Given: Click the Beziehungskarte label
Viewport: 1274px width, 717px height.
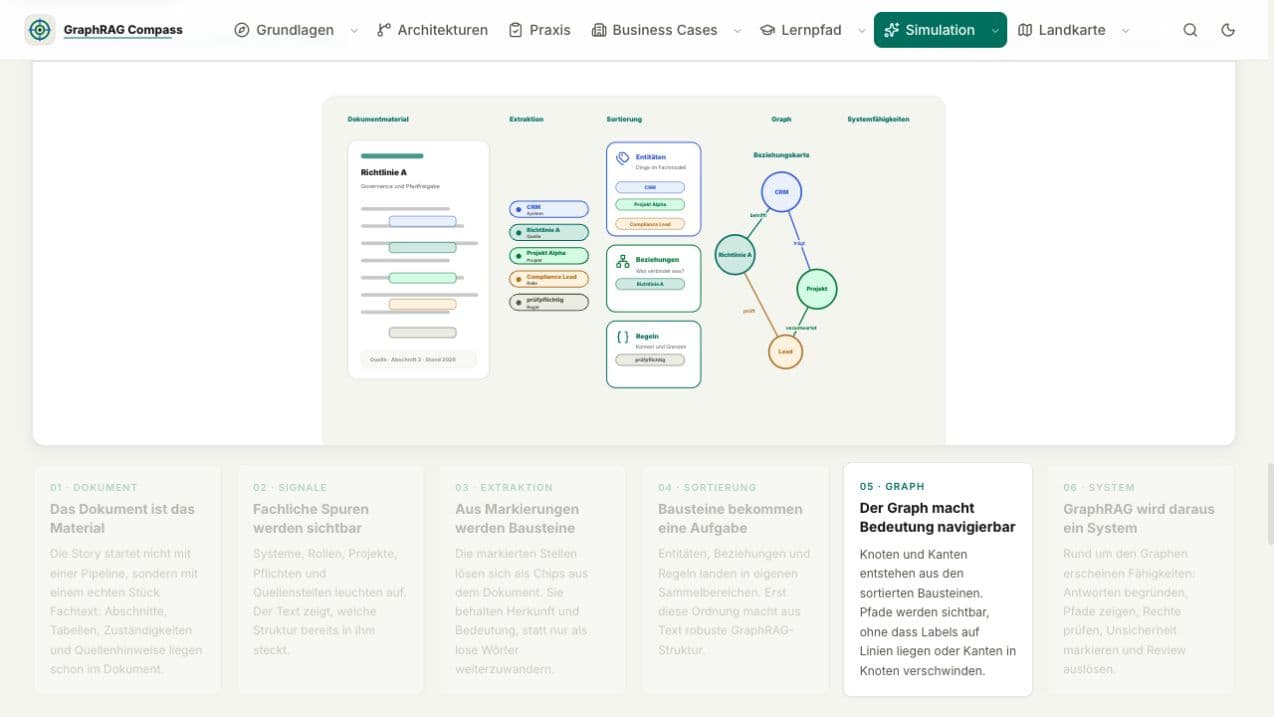Looking at the screenshot, I should coord(781,155).
